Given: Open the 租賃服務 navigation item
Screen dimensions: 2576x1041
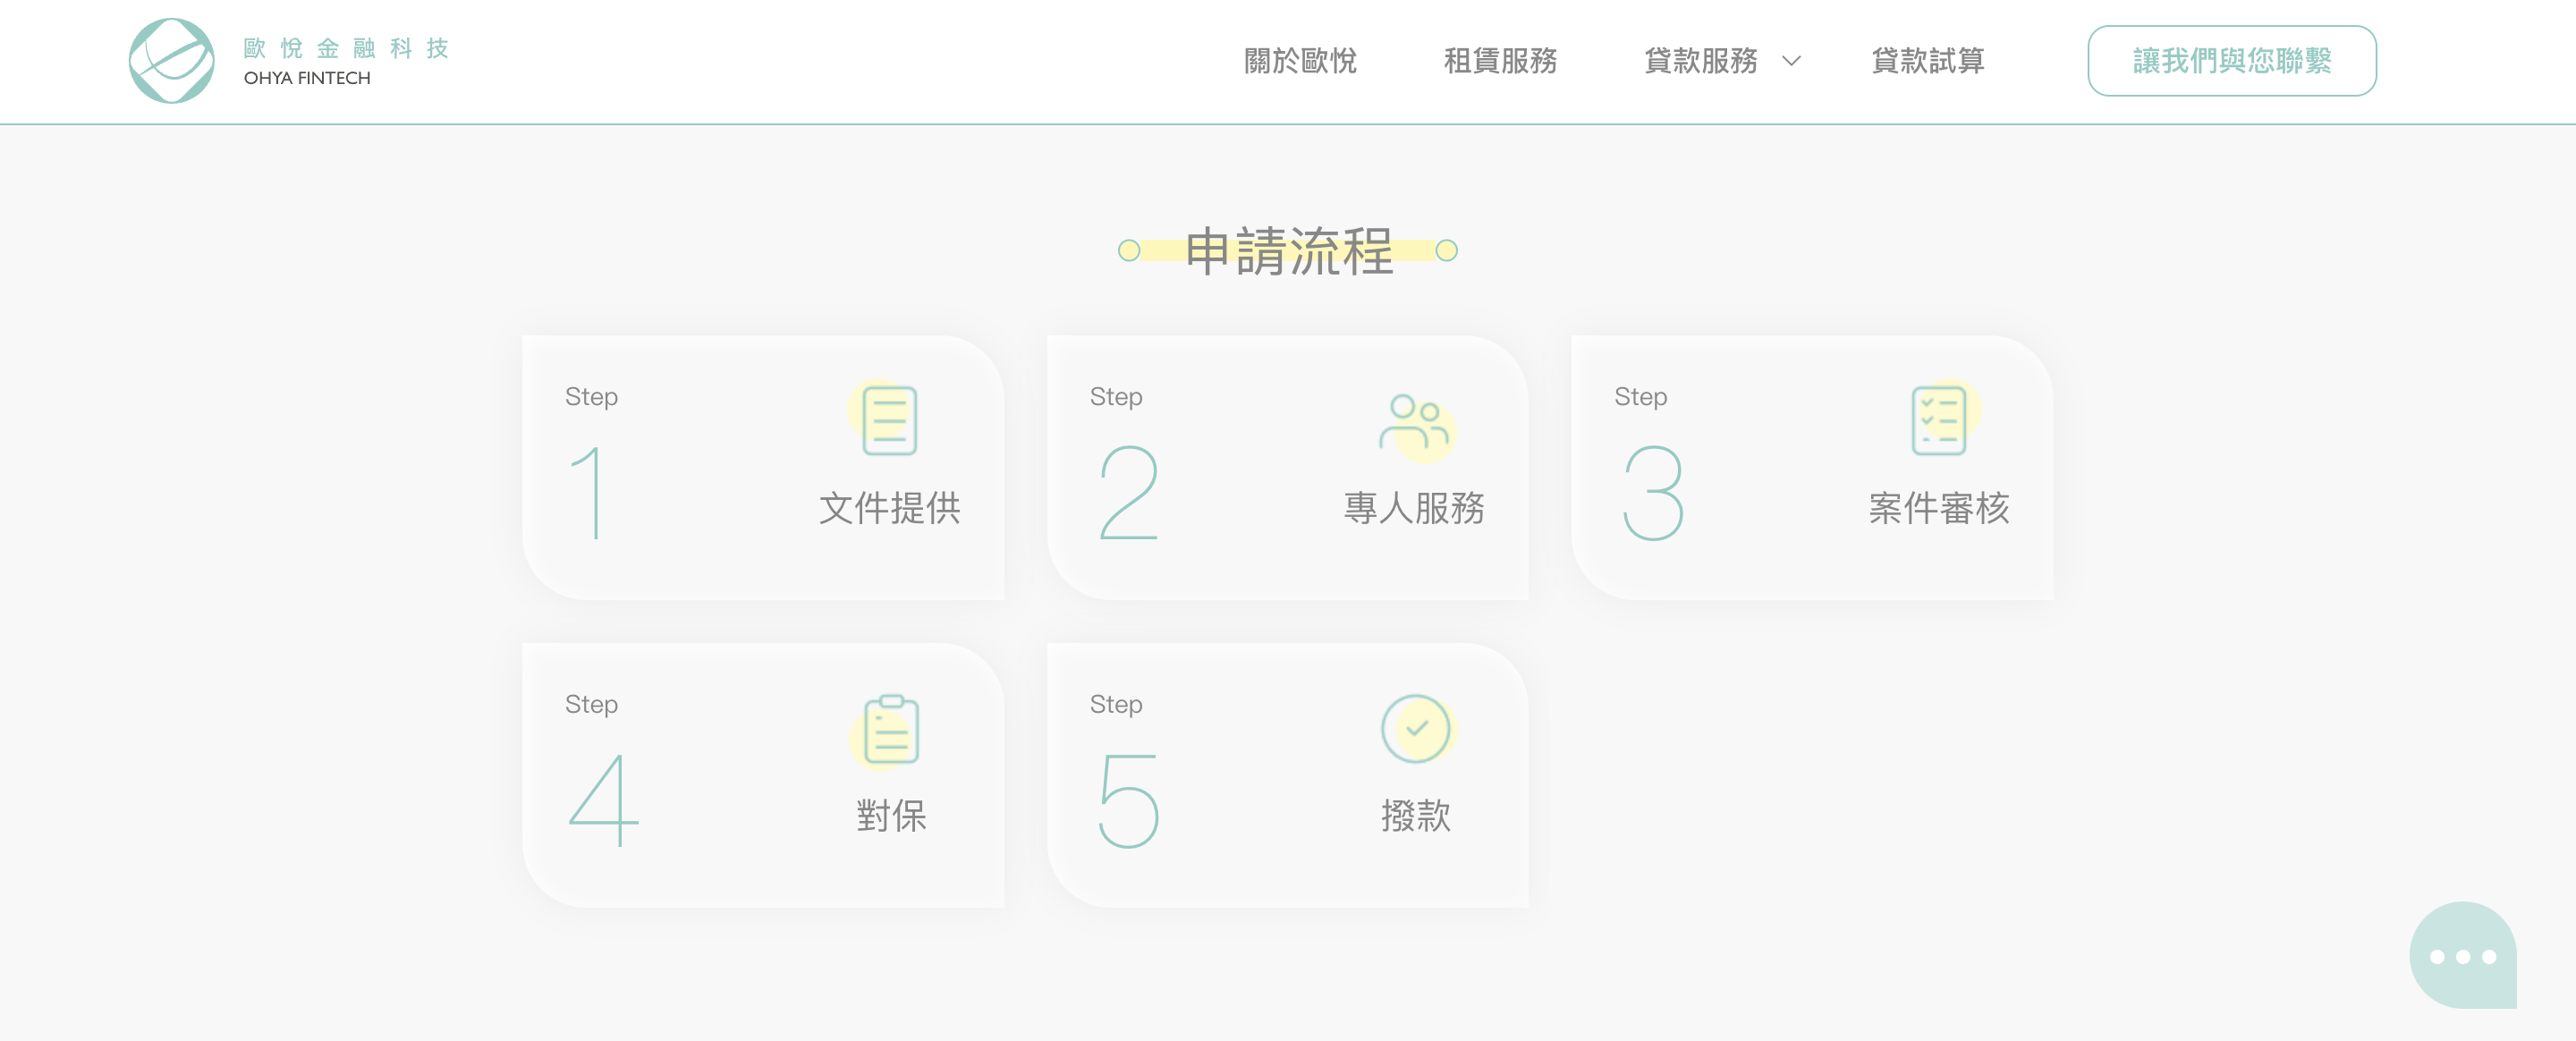Looking at the screenshot, I should coord(1501,61).
